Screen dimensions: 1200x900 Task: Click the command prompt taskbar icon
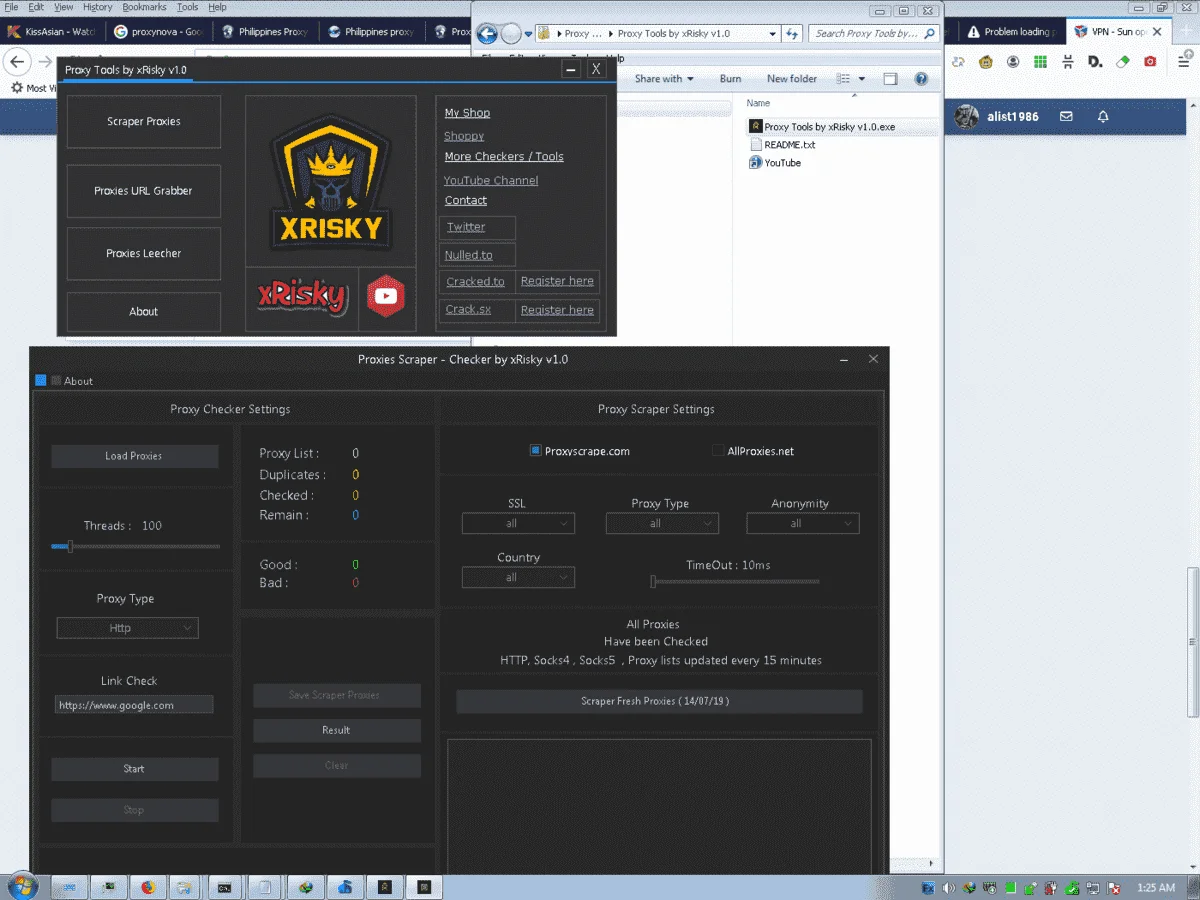(226, 887)
